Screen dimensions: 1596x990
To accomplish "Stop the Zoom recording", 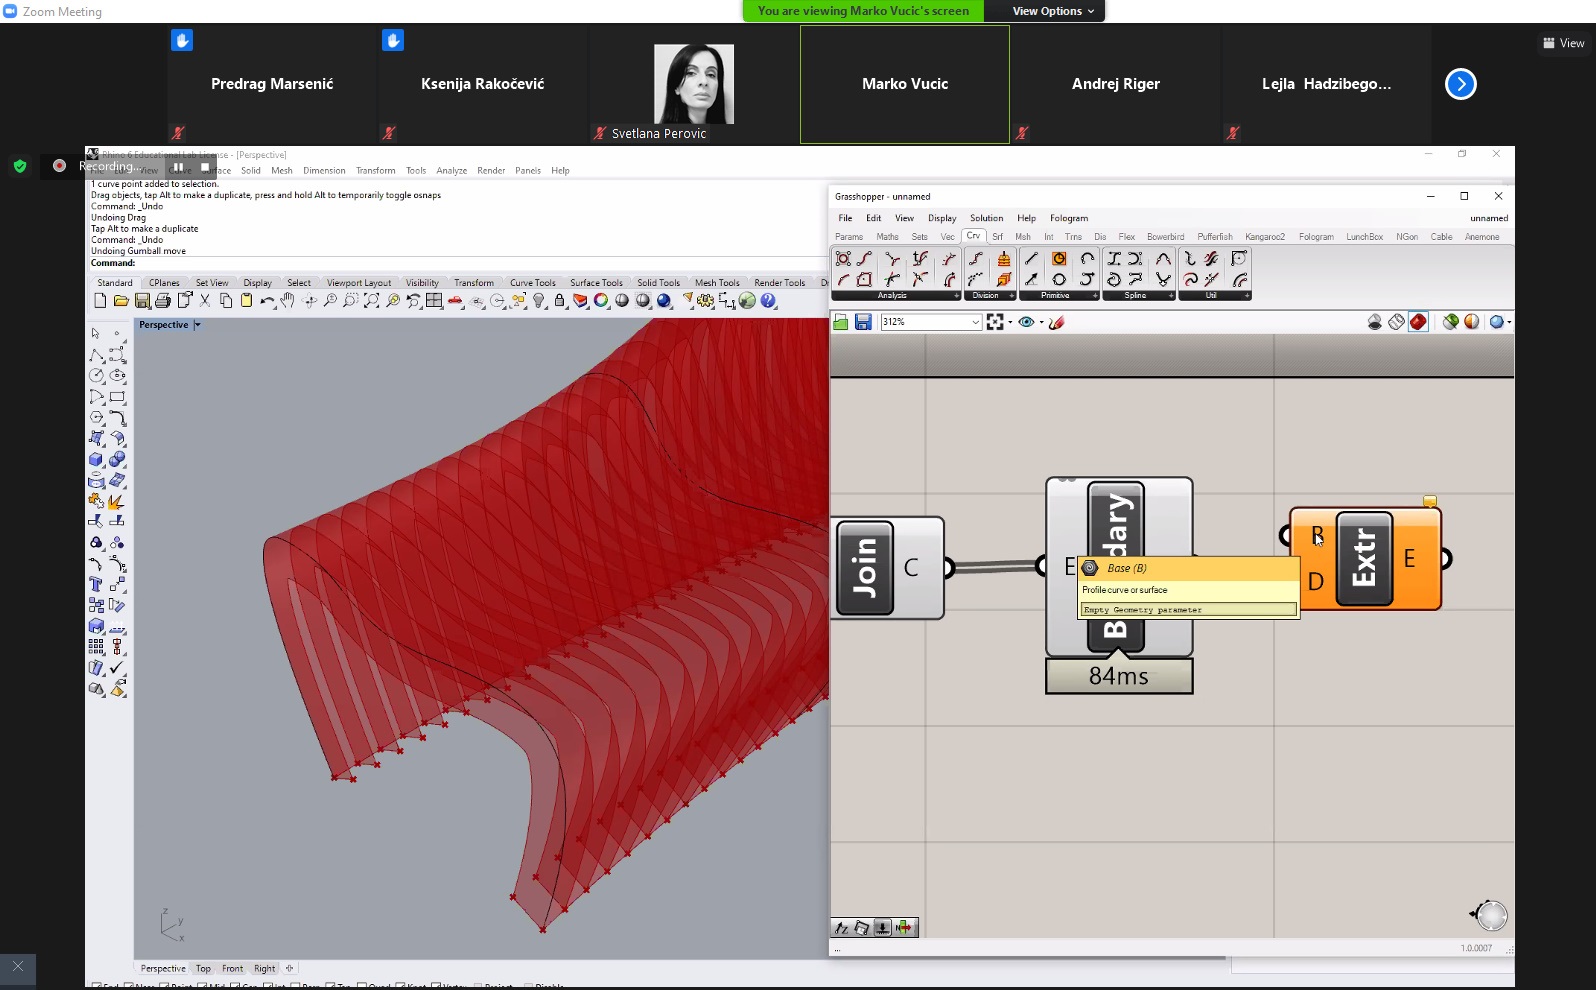I will (x=205, y=167).
